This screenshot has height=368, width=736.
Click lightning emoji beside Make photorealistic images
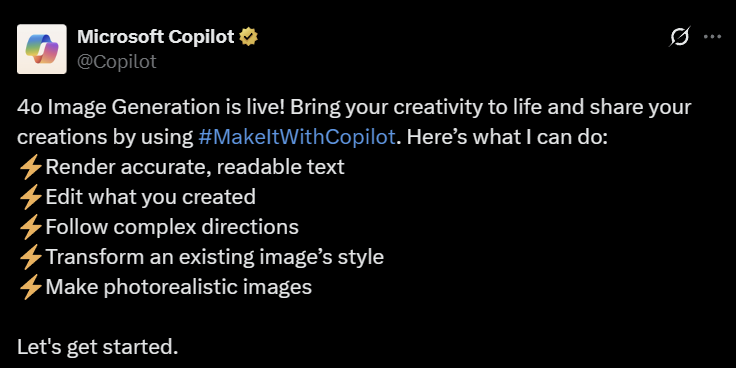pyautogui.click(x=31, y=288)
